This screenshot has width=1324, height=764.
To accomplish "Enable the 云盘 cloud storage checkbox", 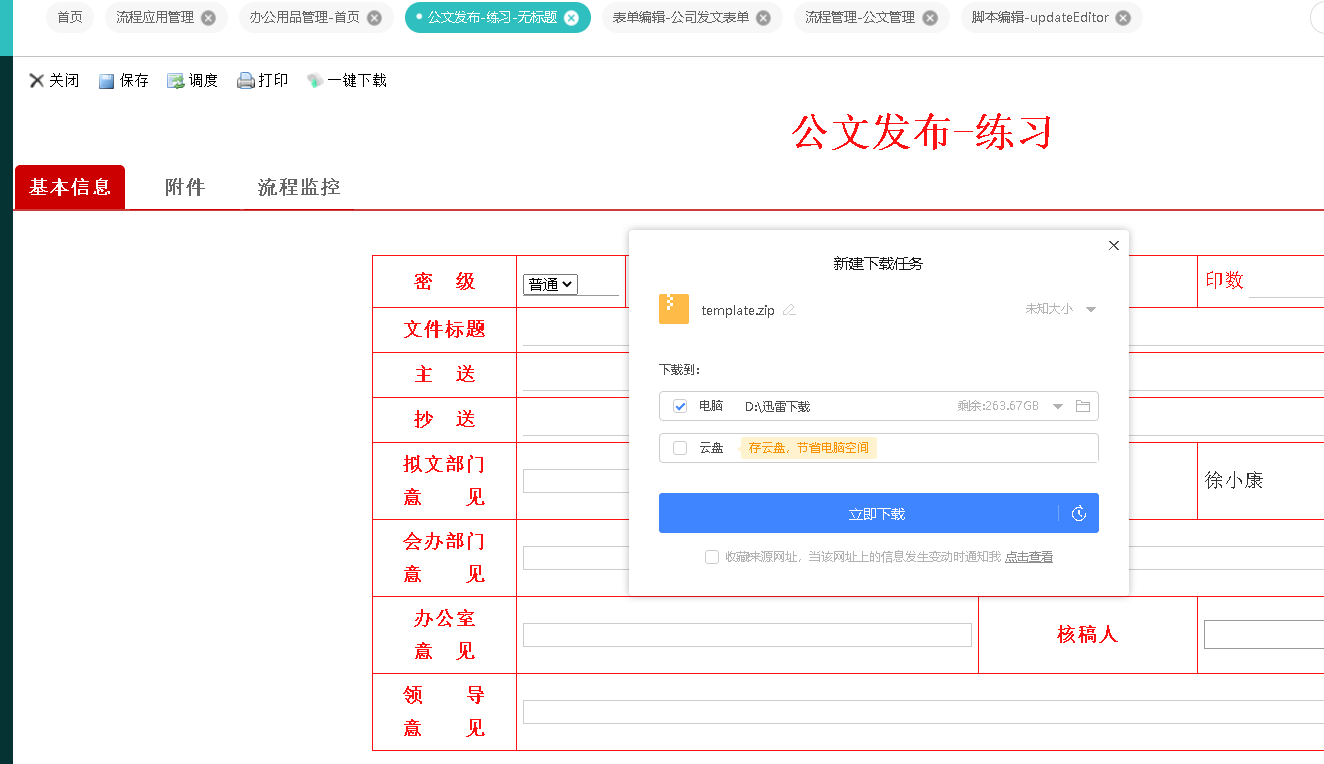I will (680, 448).
